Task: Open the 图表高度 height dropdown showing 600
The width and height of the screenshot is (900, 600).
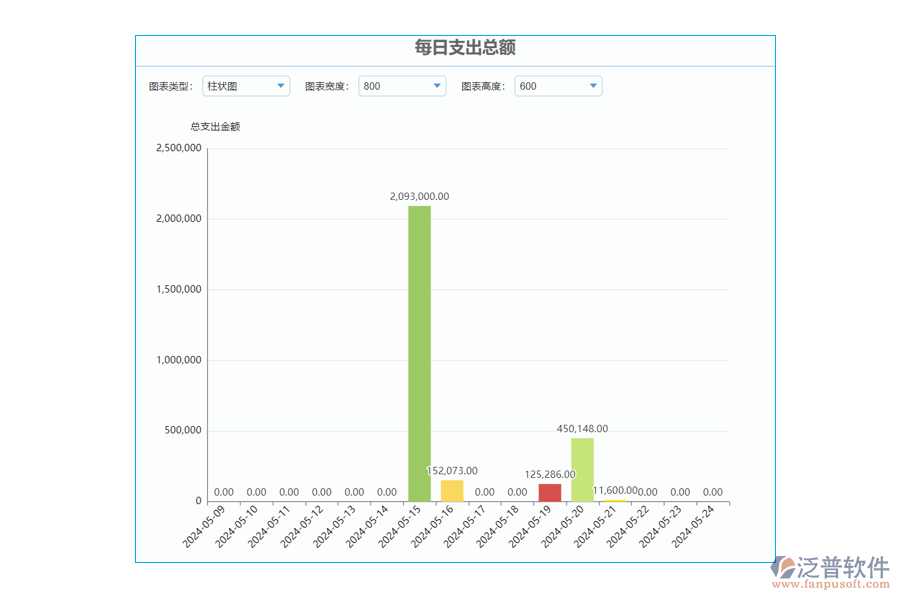Action: click(557, 86)
